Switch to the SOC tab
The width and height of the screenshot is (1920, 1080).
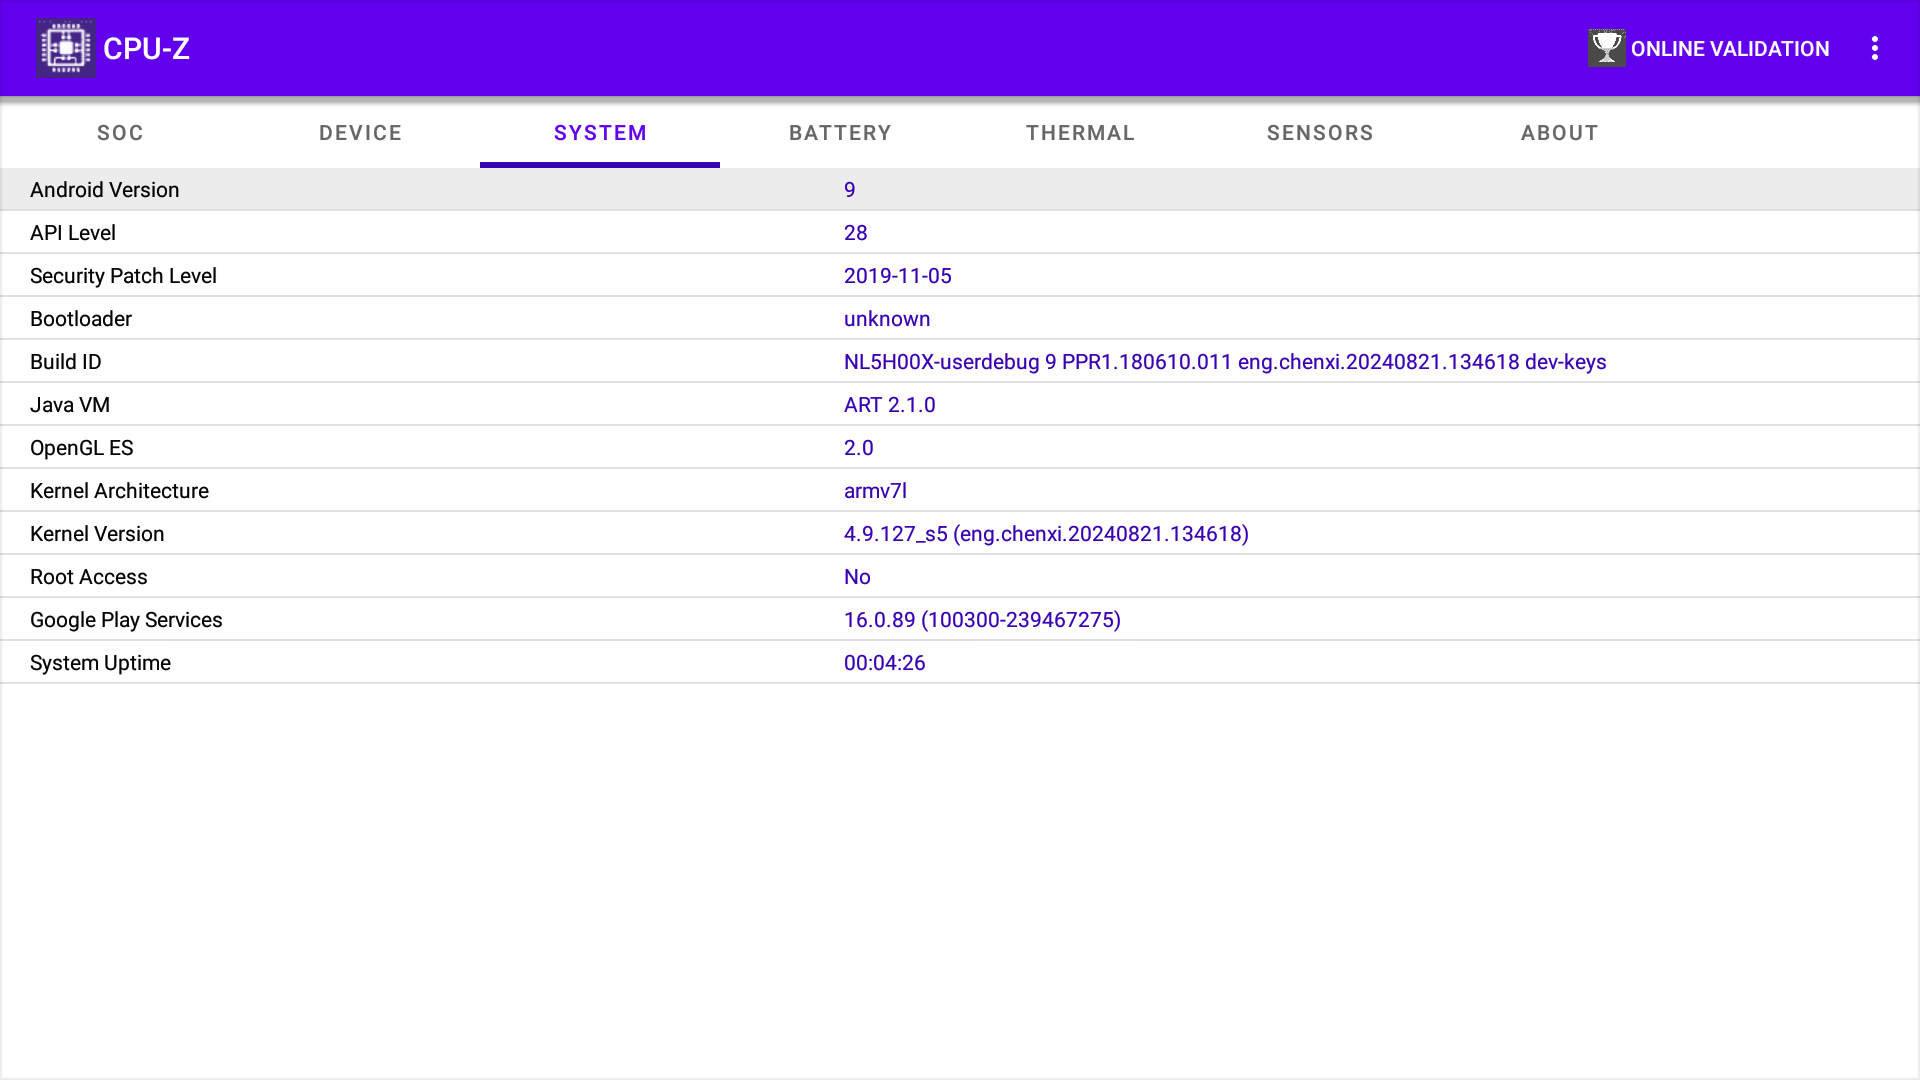pyautogui.click(x=120, y=133)
